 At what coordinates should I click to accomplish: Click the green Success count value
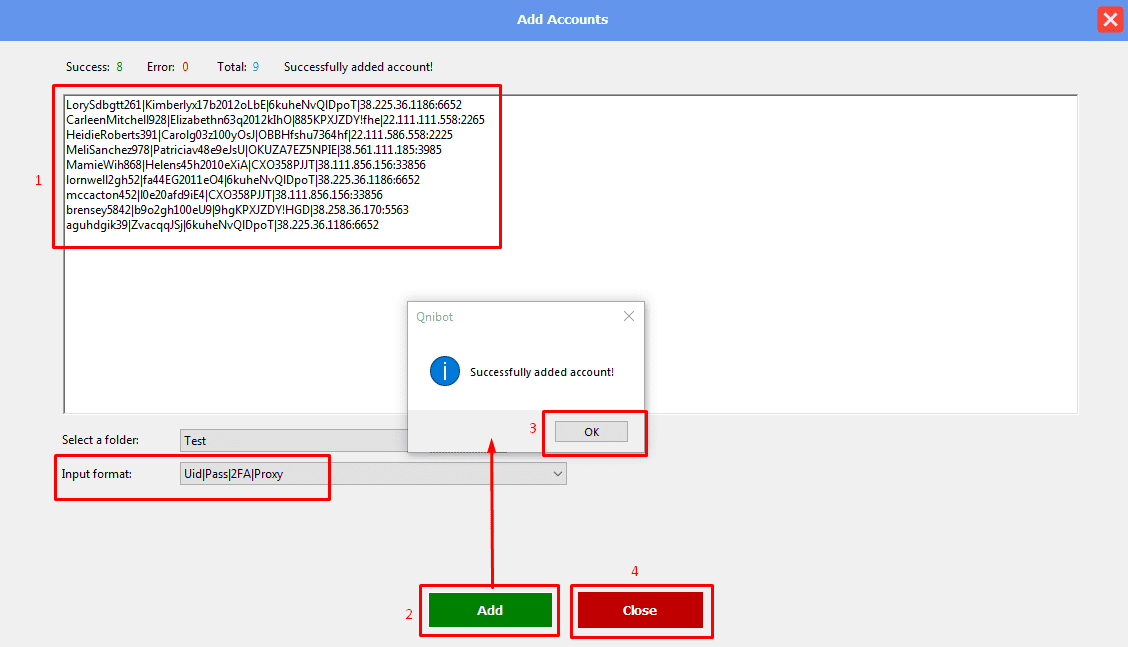[119, 67]
